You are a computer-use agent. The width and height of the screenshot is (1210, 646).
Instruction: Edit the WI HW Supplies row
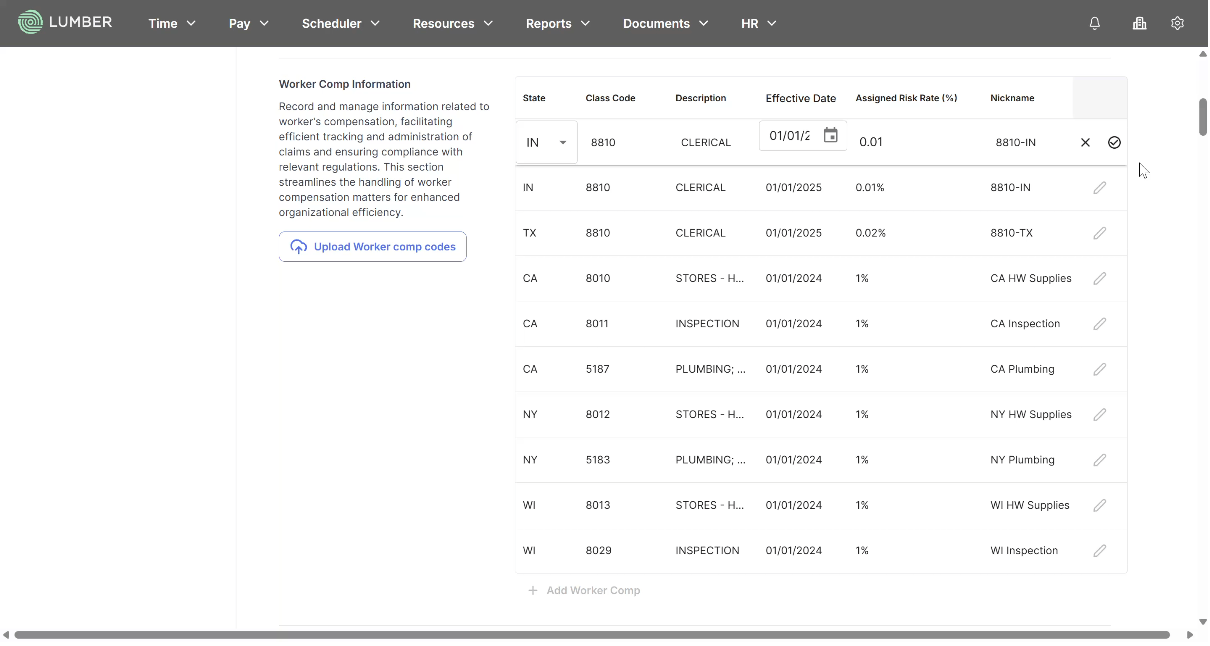1100,505
